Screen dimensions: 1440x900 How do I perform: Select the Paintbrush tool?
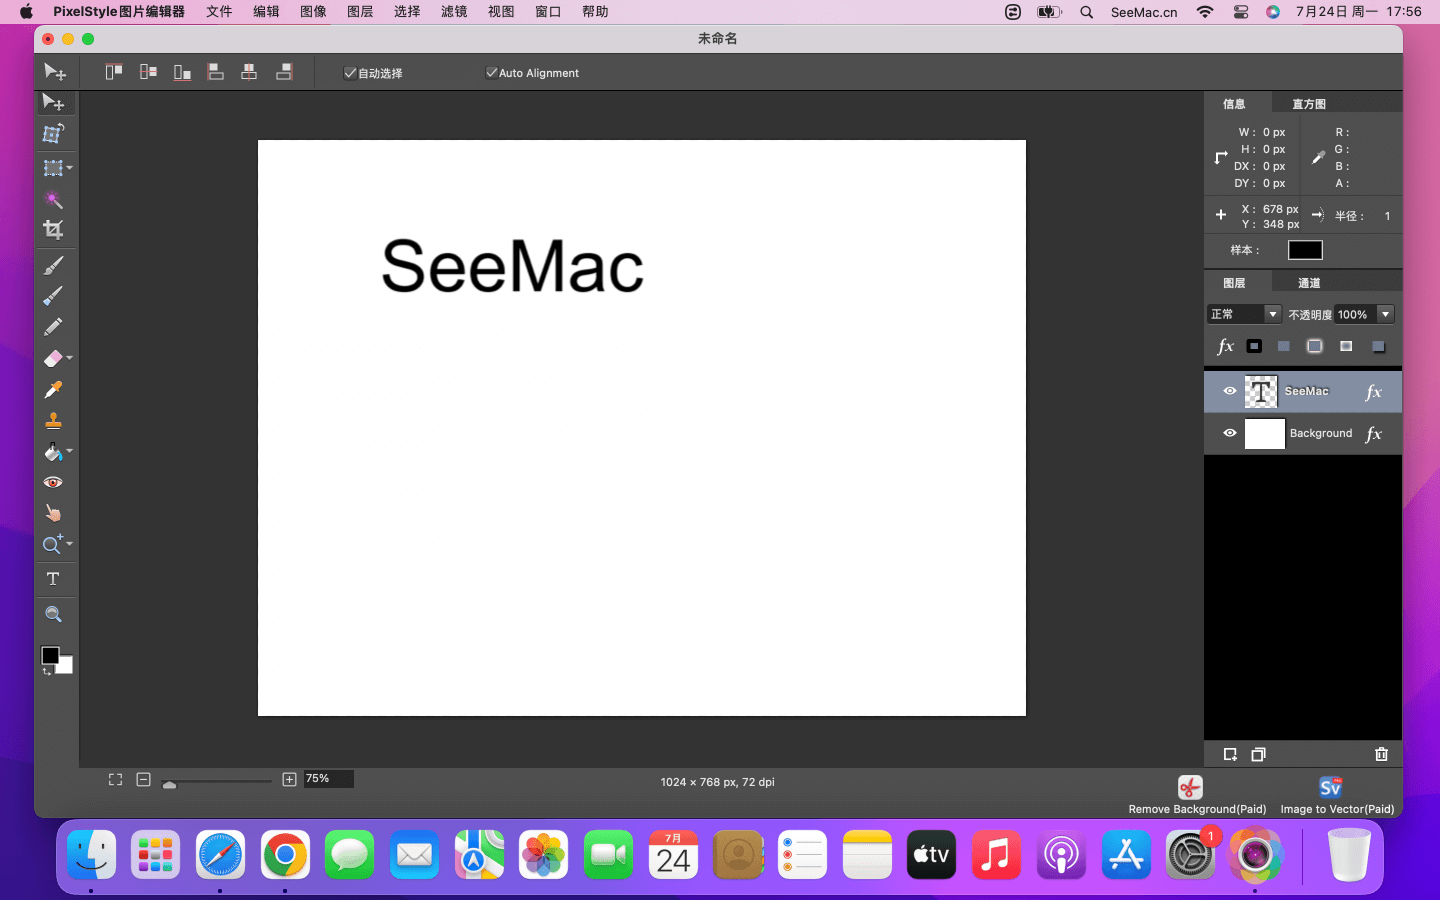click(x=53, y=265)
